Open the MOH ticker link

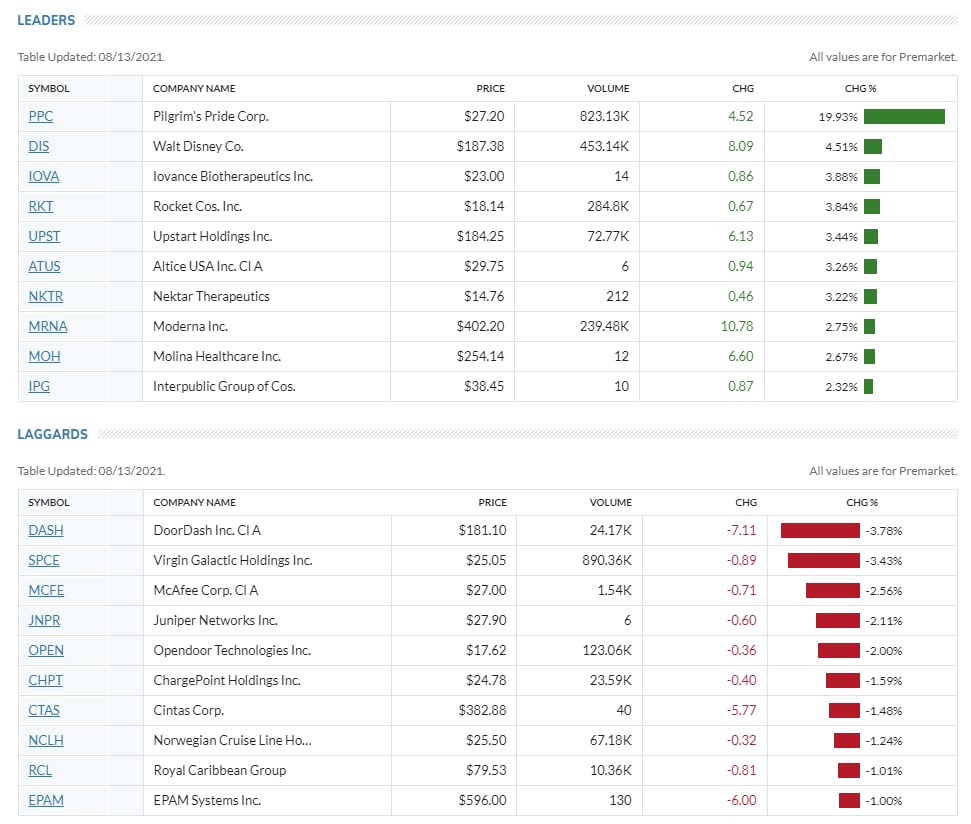(45, 357)
